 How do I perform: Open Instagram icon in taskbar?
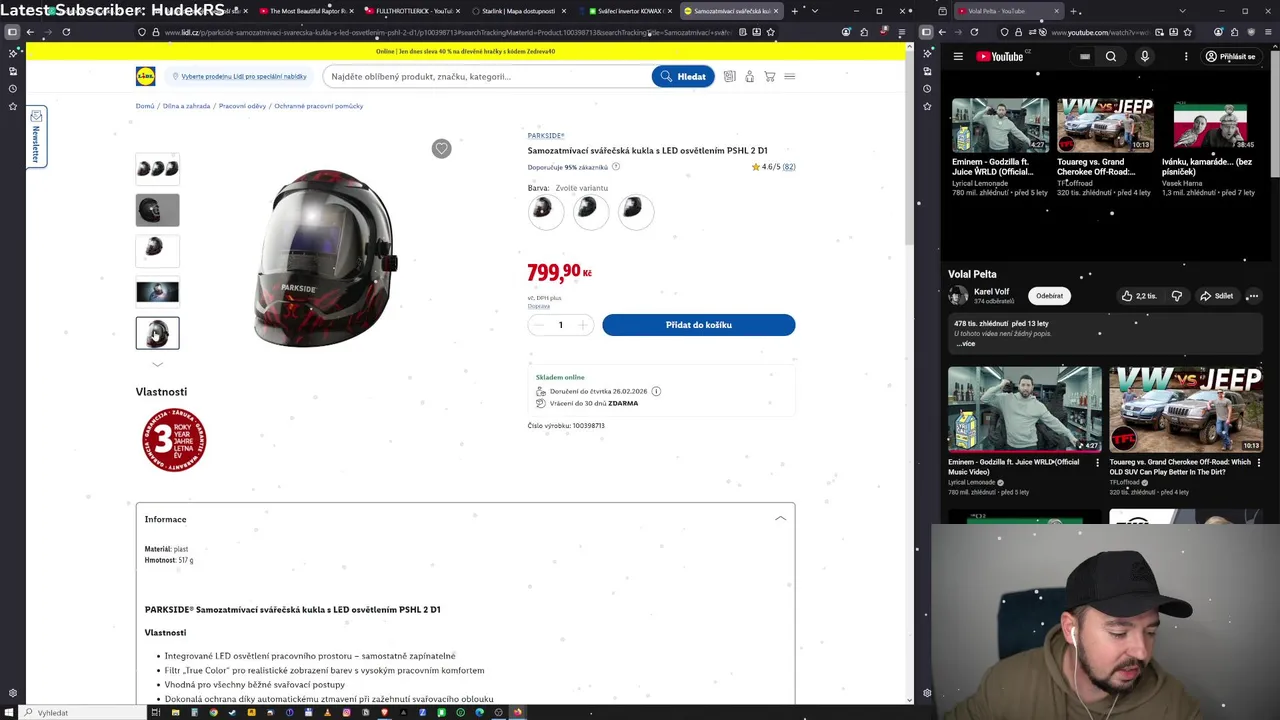pyautogui.click(x=346, y=712)
